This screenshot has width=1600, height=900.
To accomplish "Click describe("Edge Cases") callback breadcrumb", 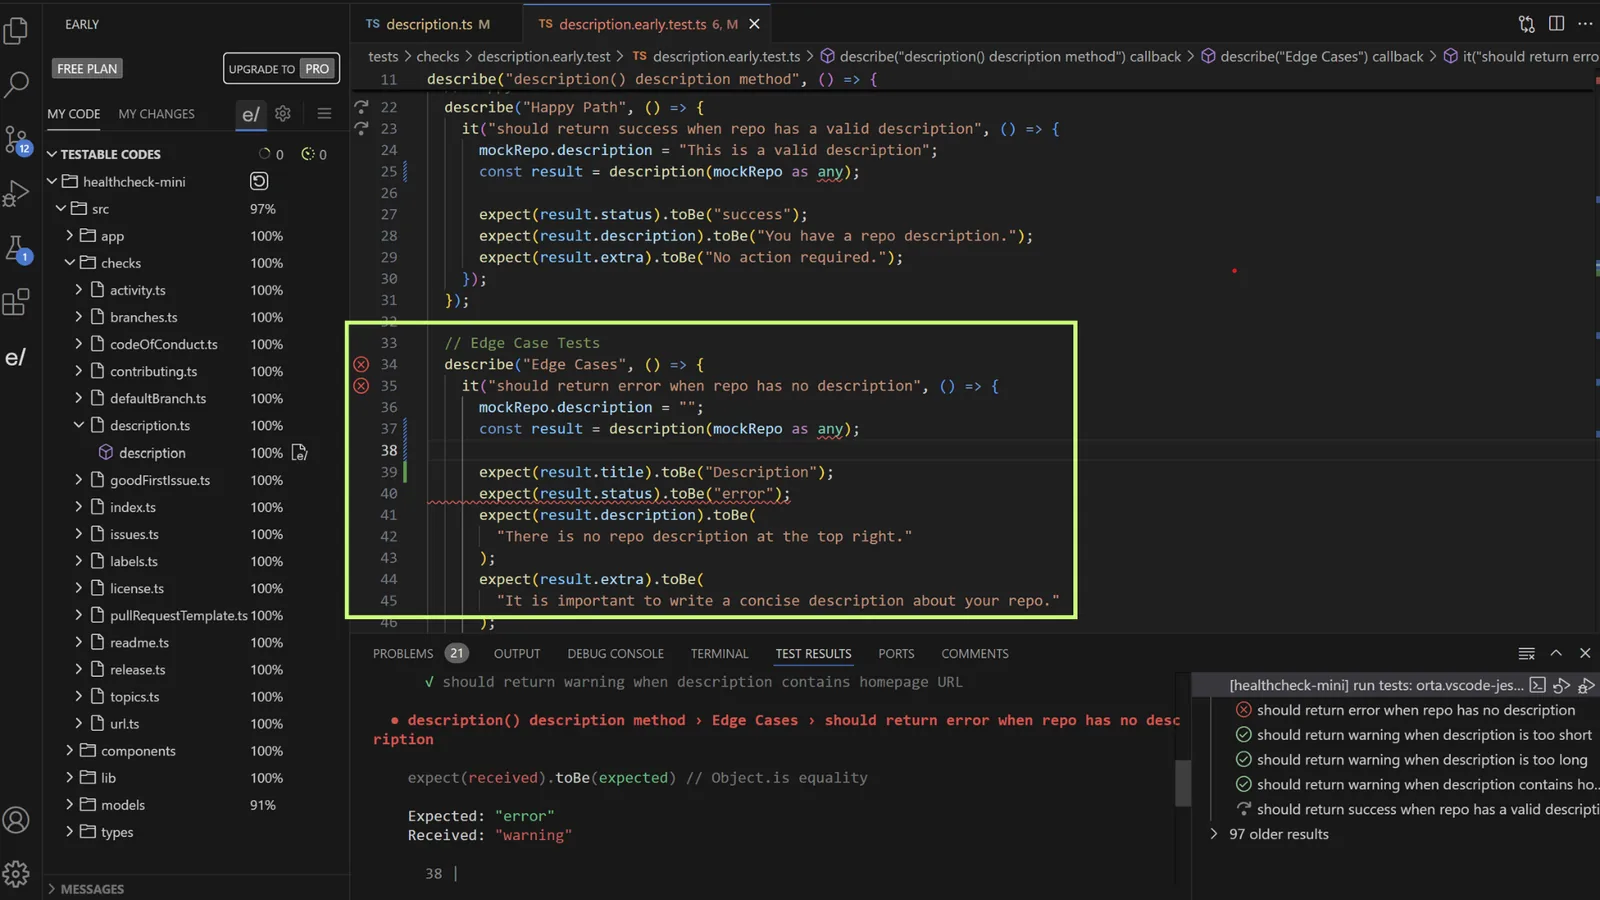I will coord(1321,56).
